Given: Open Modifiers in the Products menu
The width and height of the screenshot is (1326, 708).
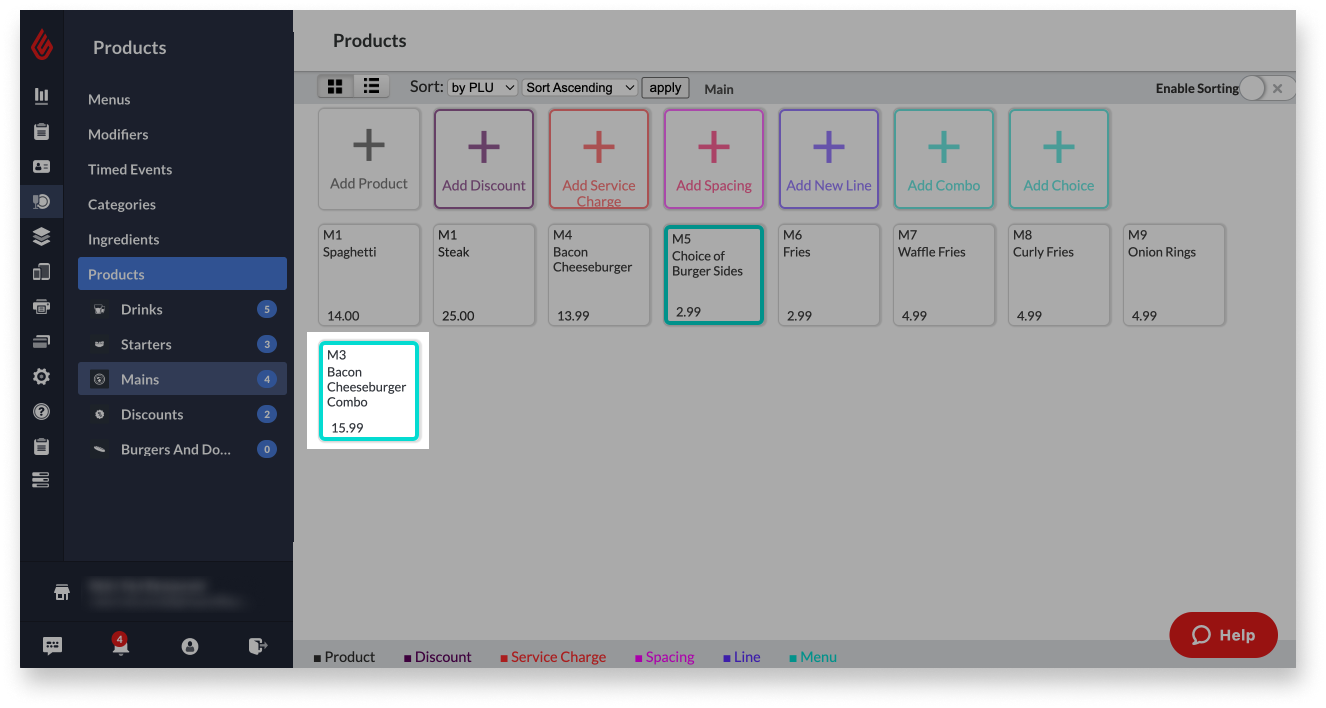Looking at the screenshot, I should click(118, 135).
